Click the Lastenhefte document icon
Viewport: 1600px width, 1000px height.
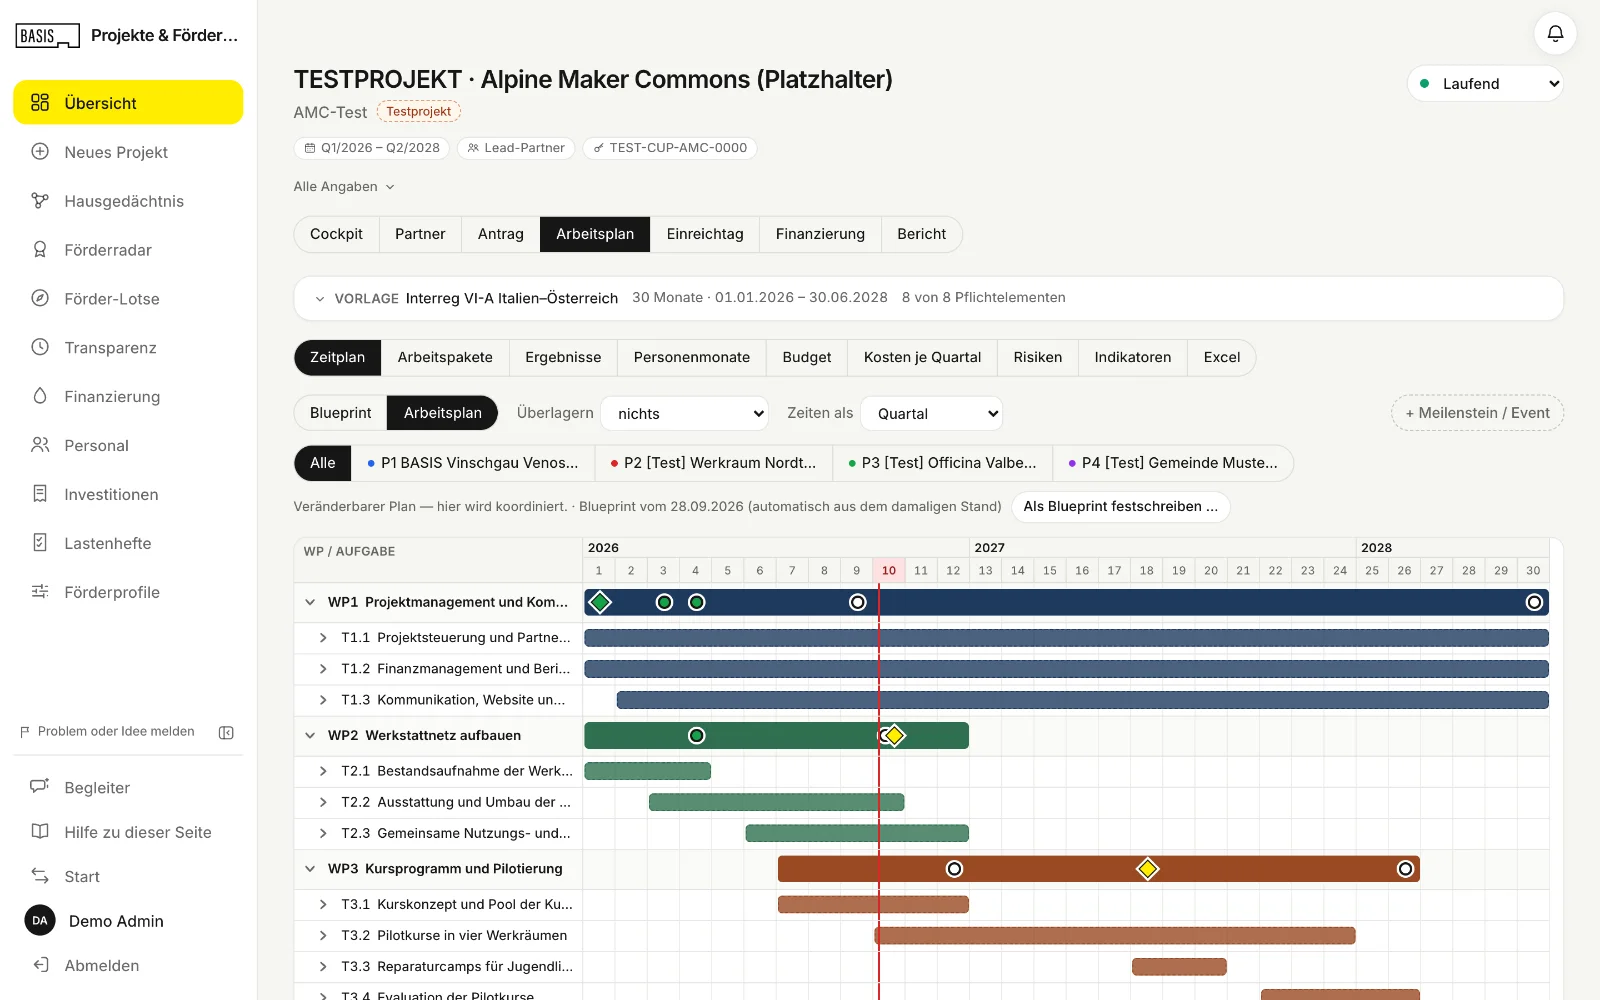40,543
